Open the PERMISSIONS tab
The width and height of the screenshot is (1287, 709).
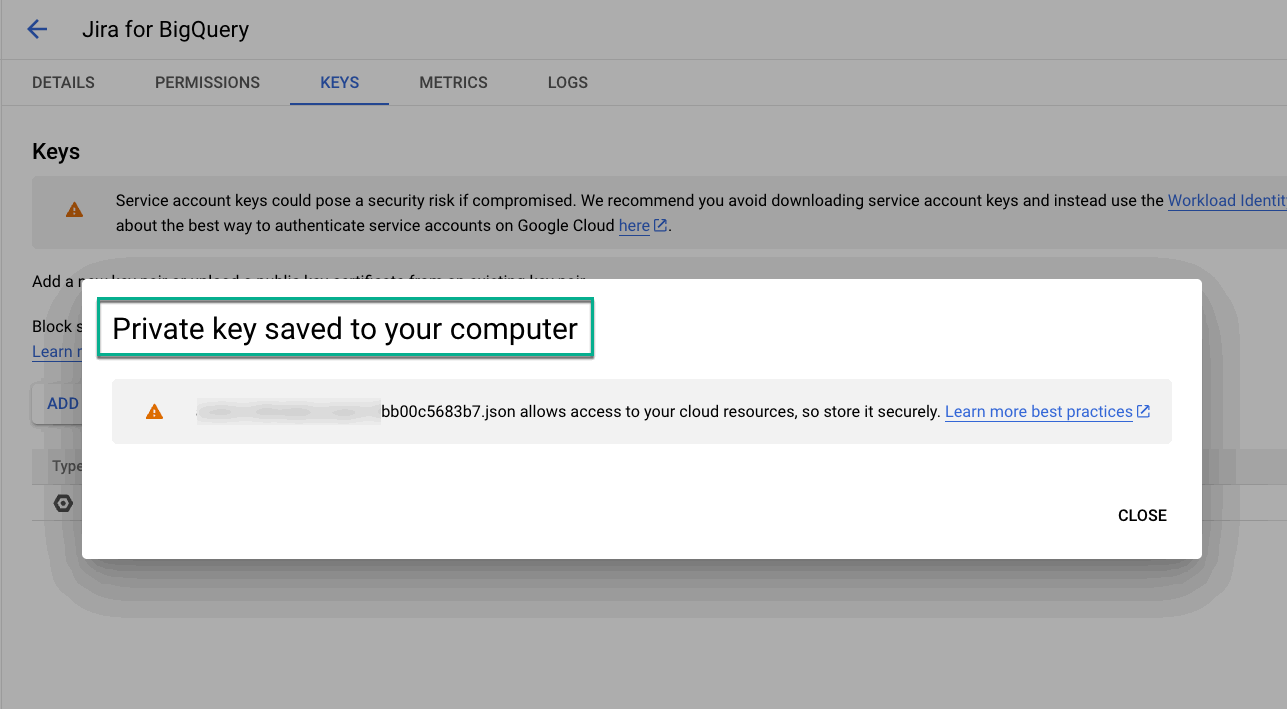[x=207, y=82]
